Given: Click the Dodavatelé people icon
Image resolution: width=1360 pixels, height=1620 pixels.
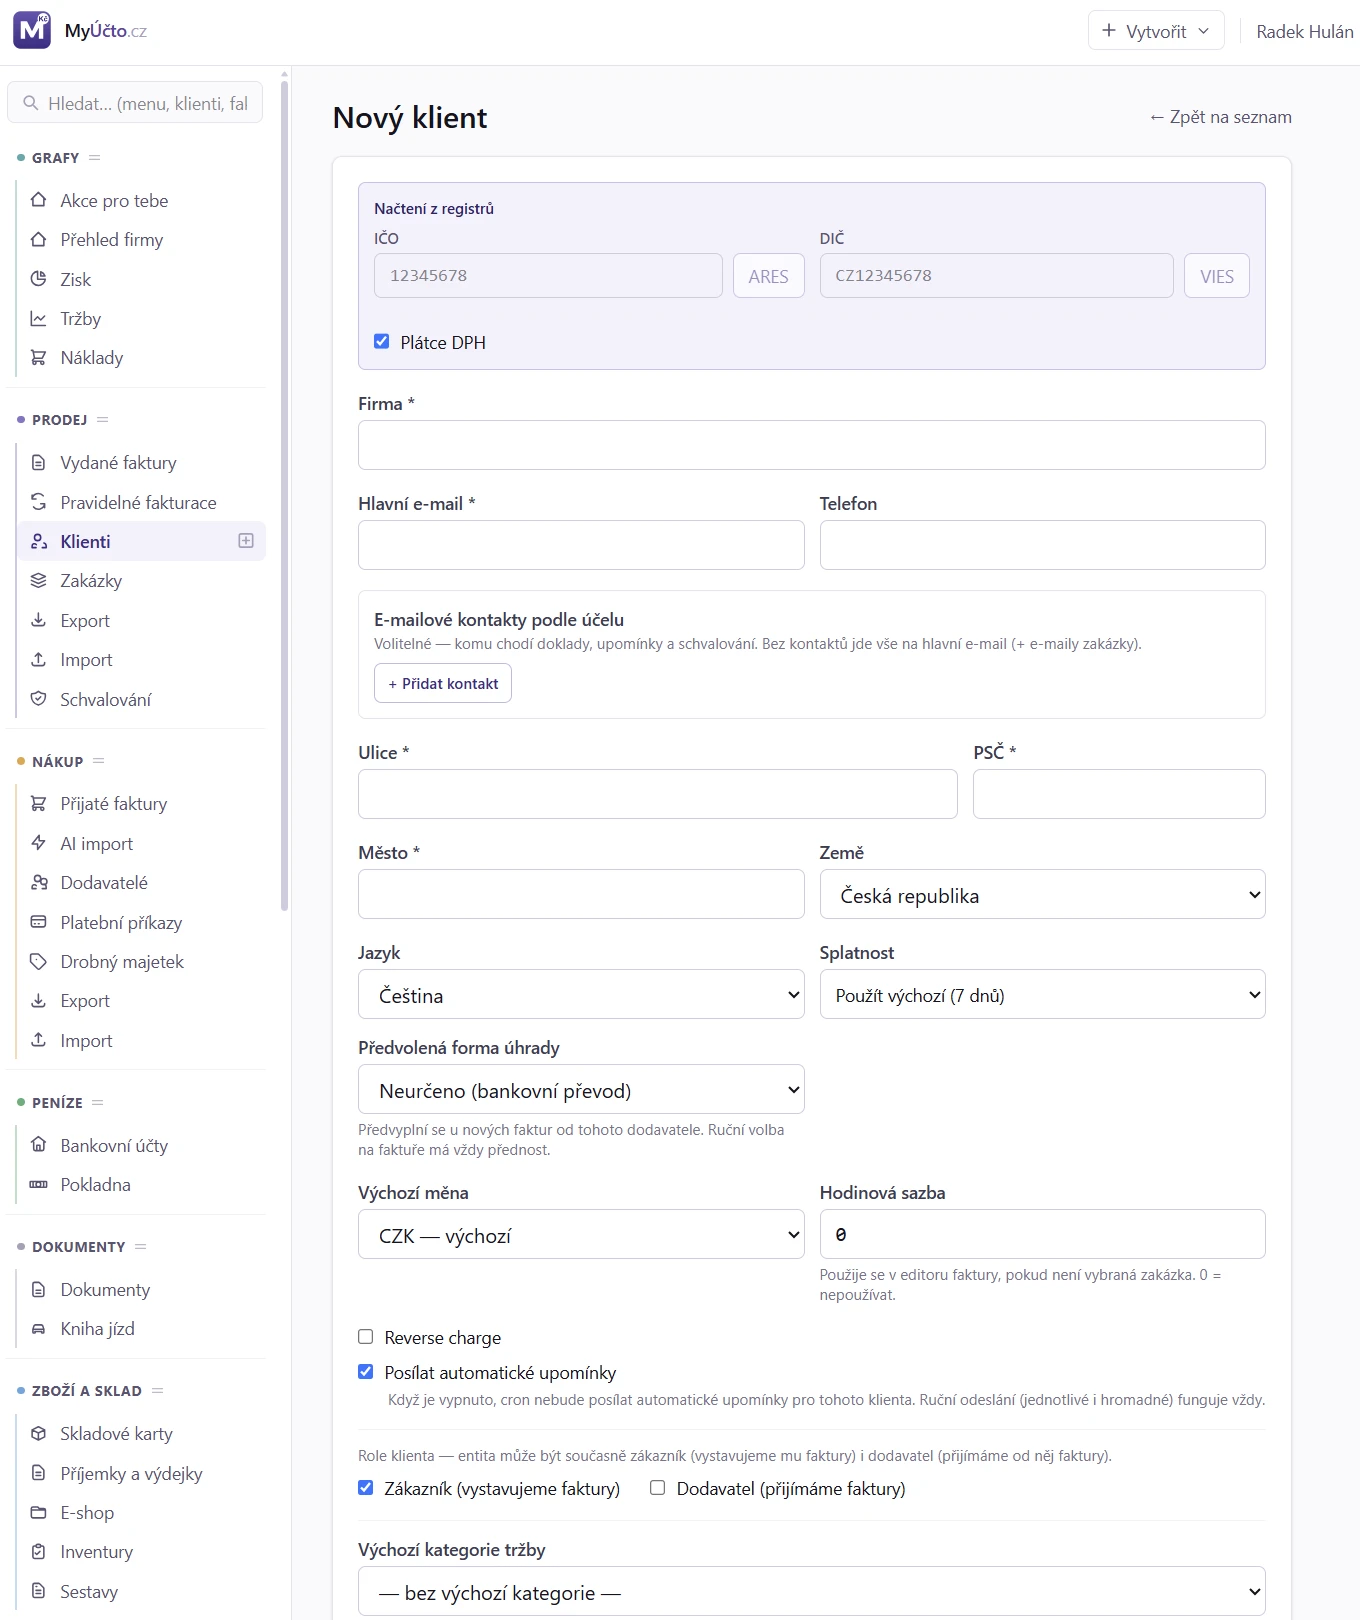Looking at the screenshot, I should point(39,883).
